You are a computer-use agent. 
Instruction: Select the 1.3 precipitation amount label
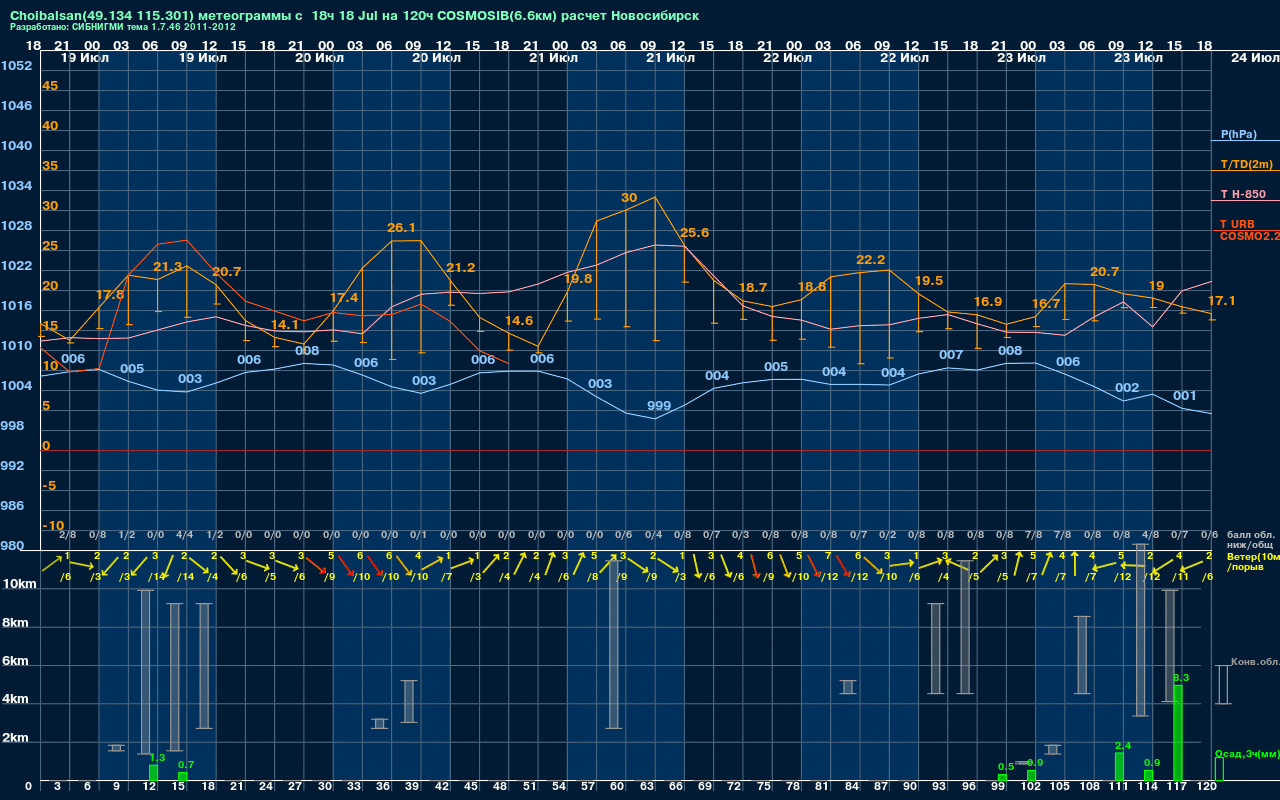157,758
